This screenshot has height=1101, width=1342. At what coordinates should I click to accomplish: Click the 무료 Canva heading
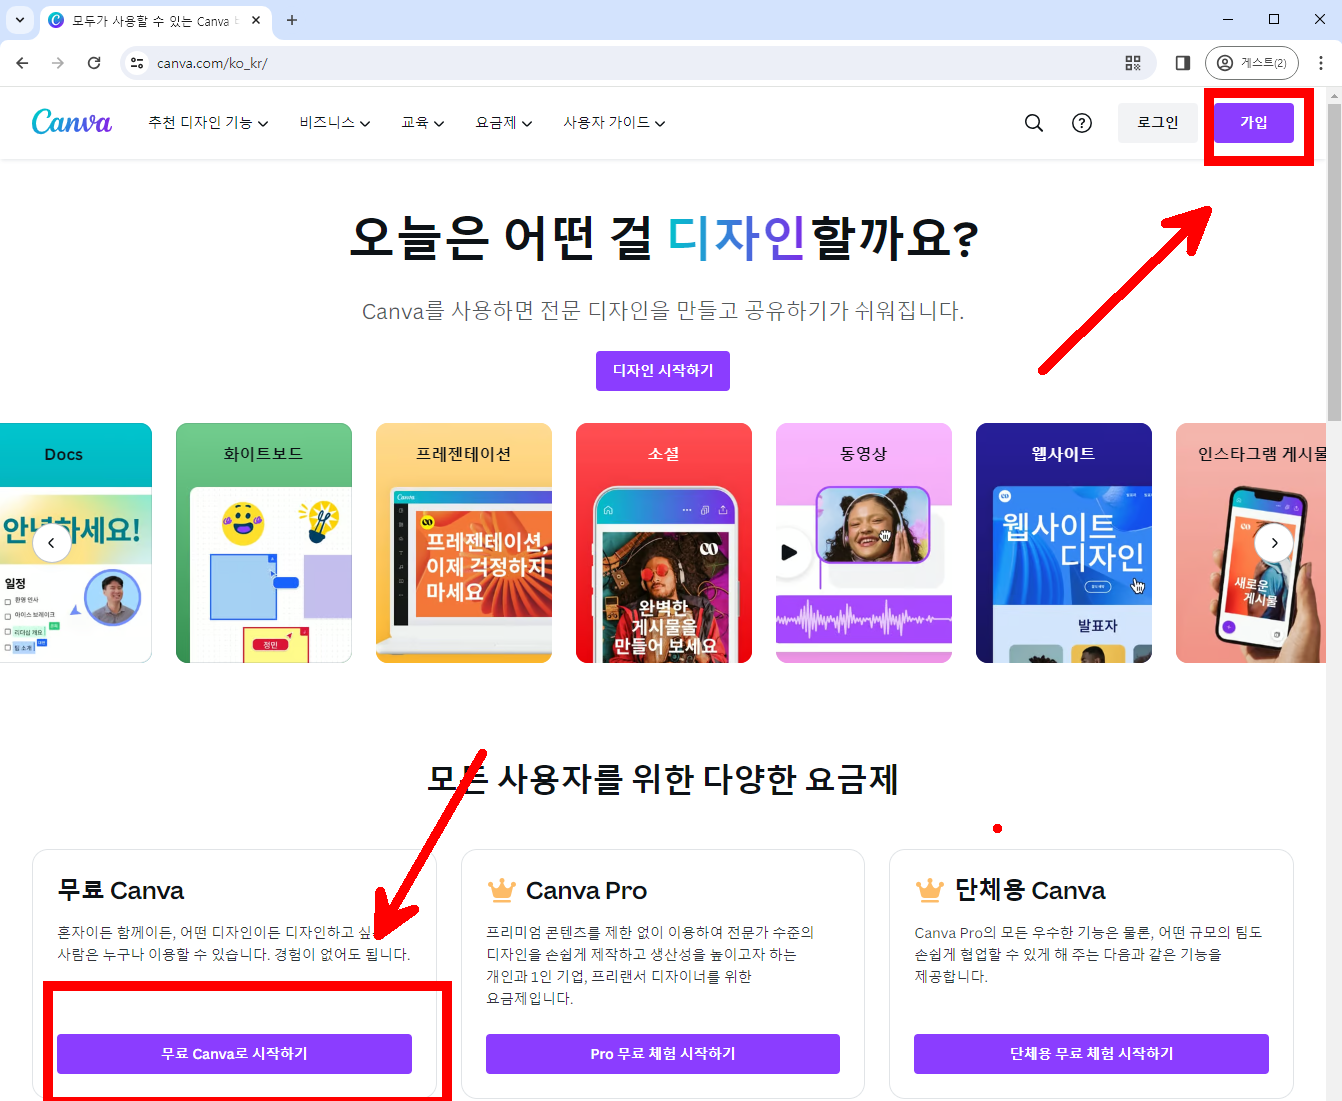(x=121, y=890)
